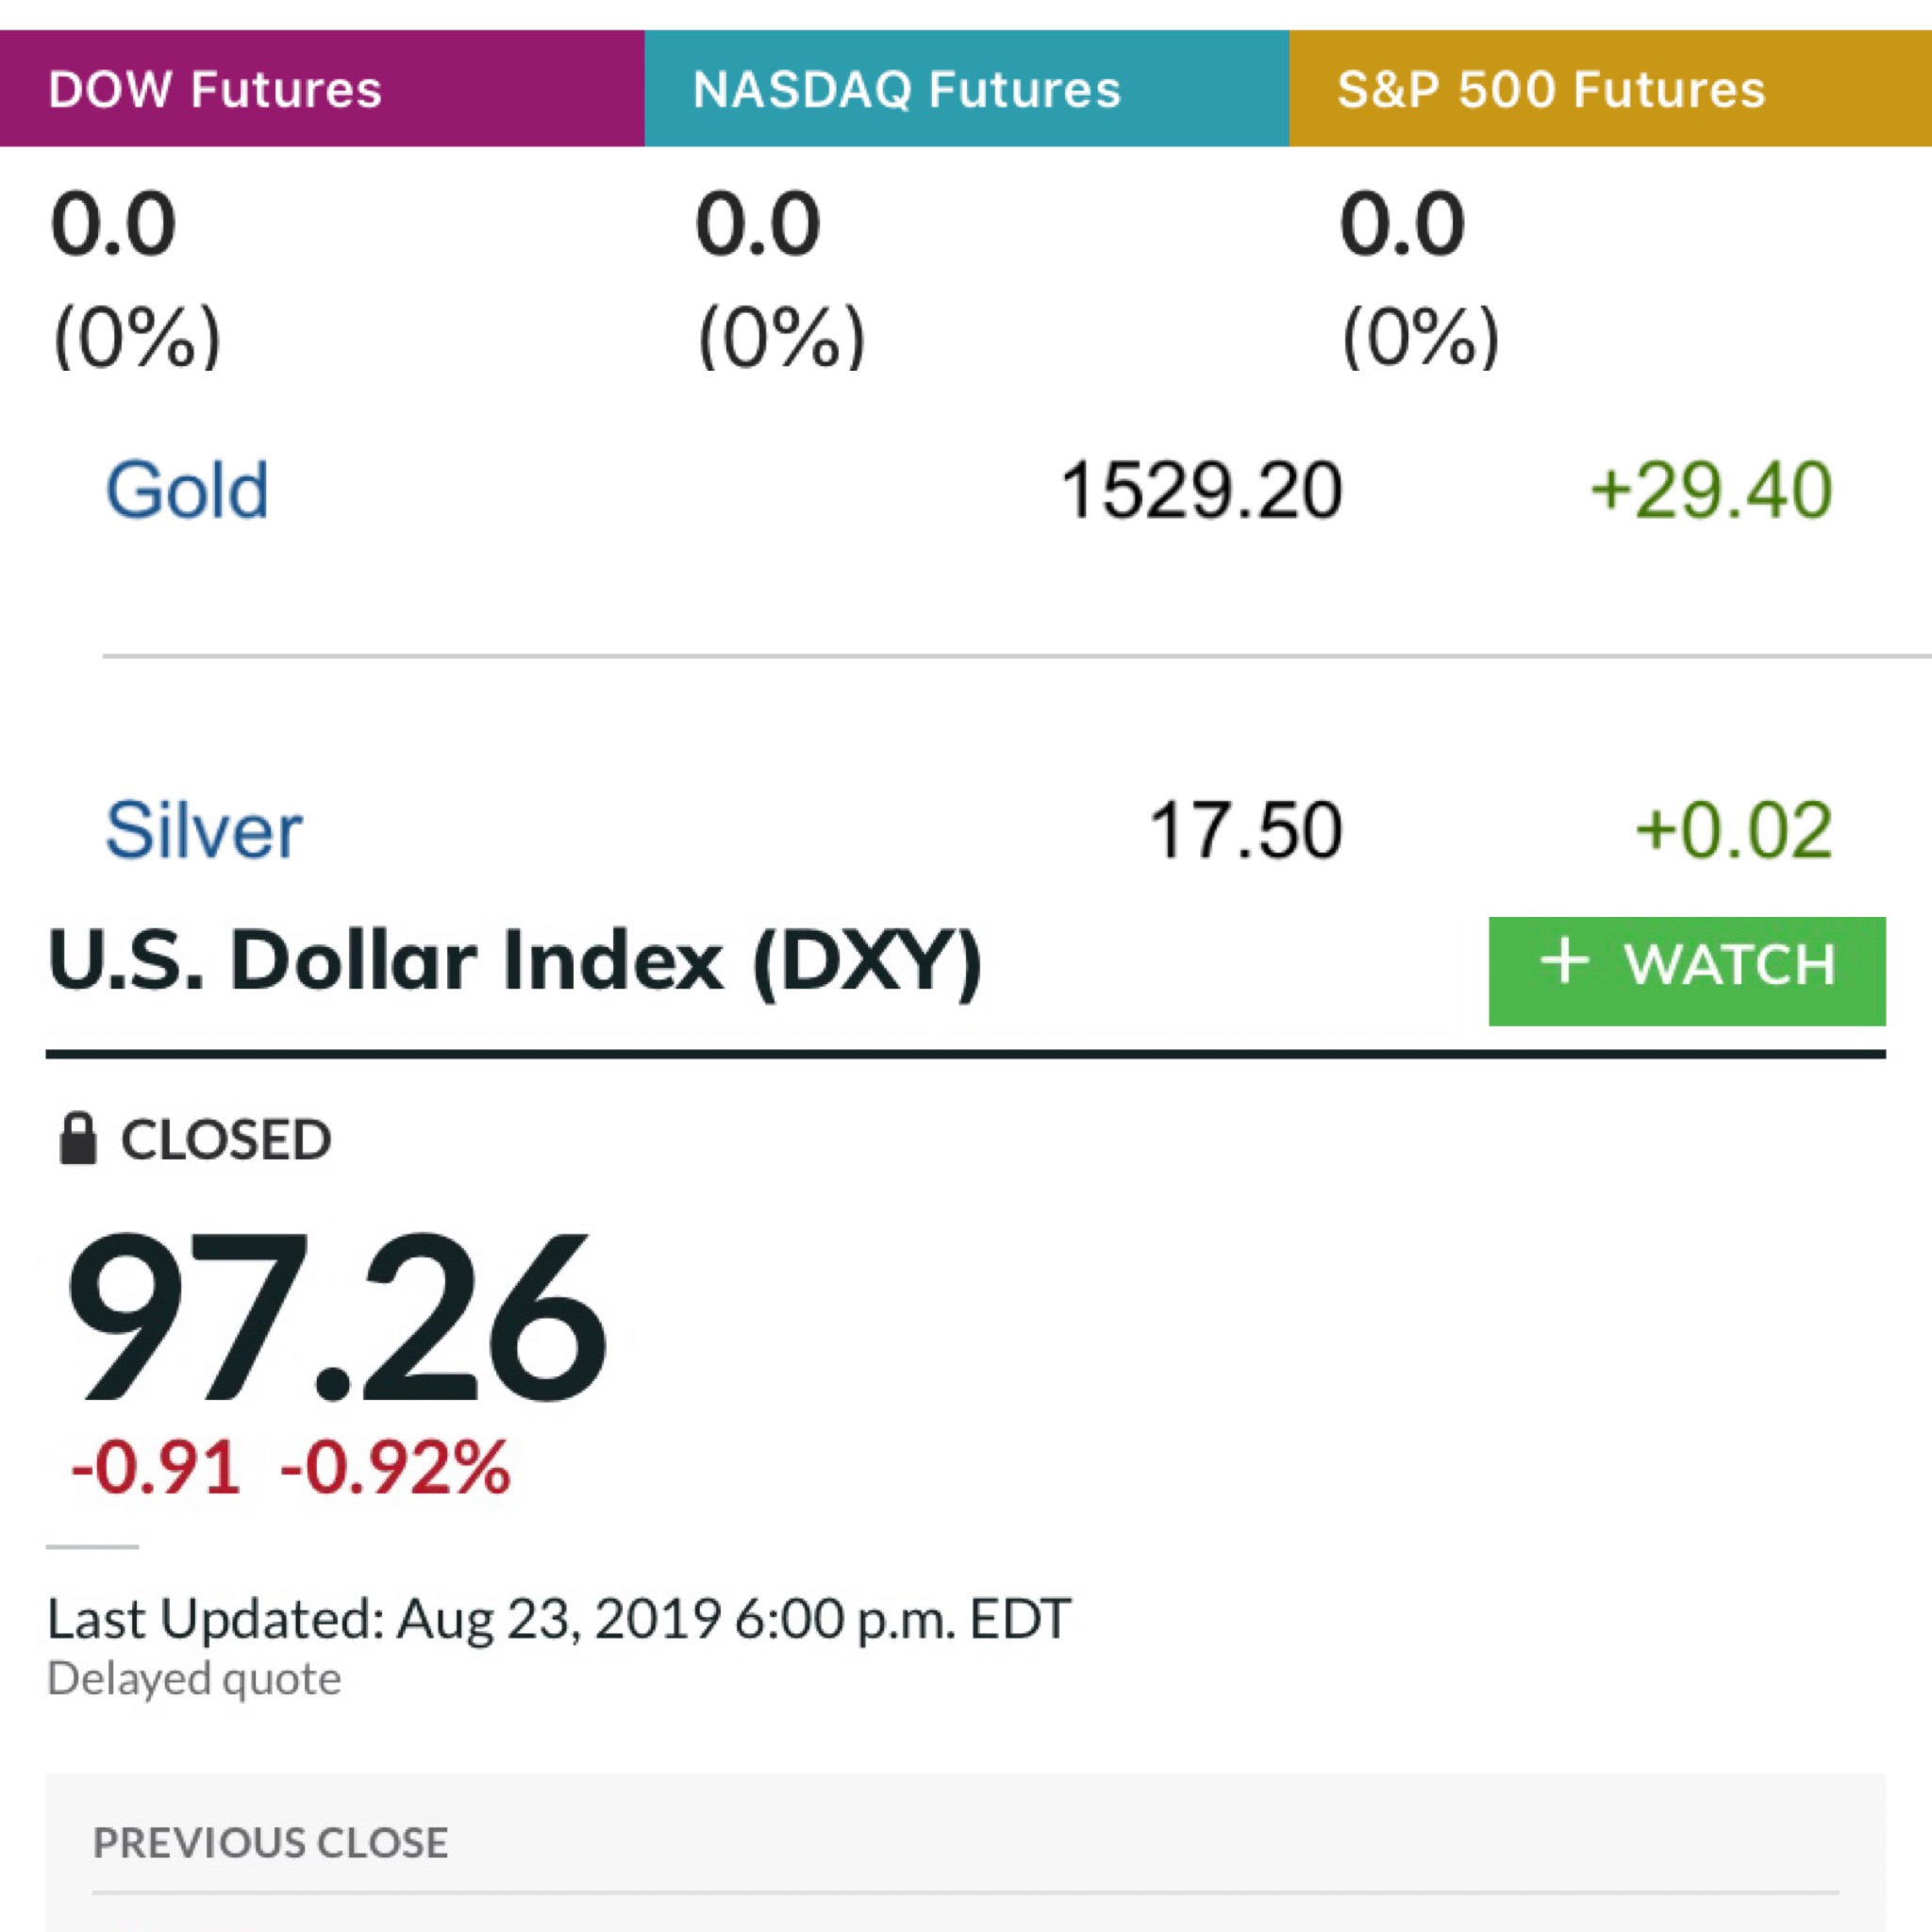Click the U.S. Dollar Index heading
Screen dimensions: 1932x1932
click(515, 961)
